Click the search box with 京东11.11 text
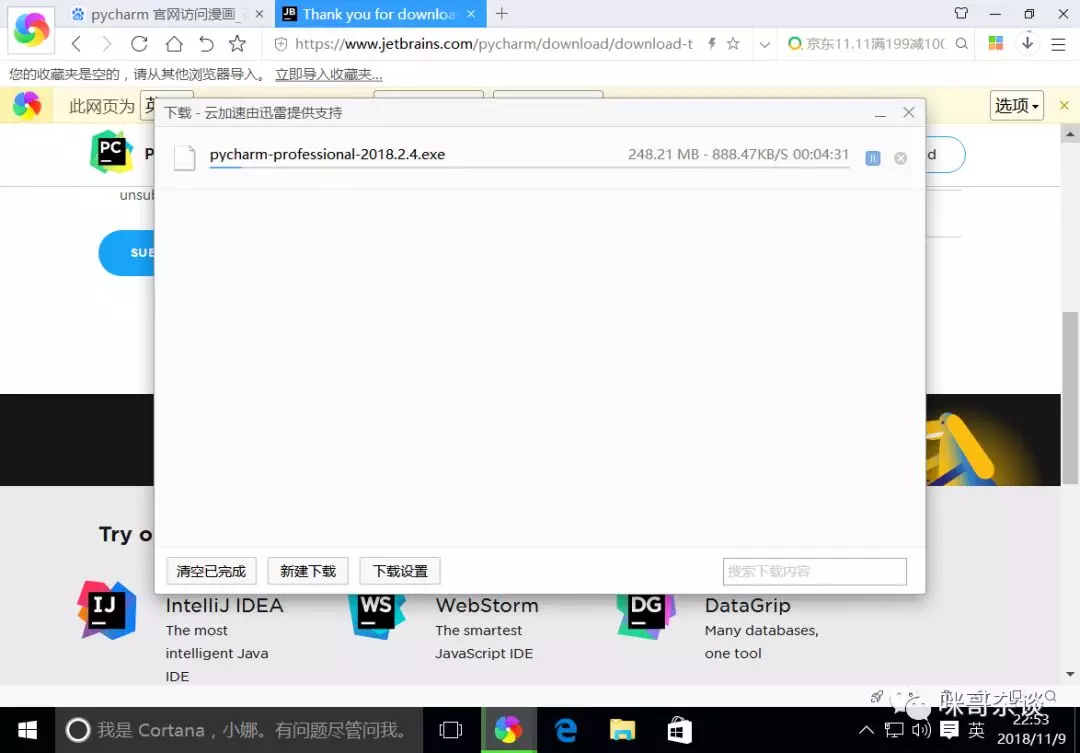This screenshot has width=1080, height=753. pyautogui.click(x=876, y=44)
